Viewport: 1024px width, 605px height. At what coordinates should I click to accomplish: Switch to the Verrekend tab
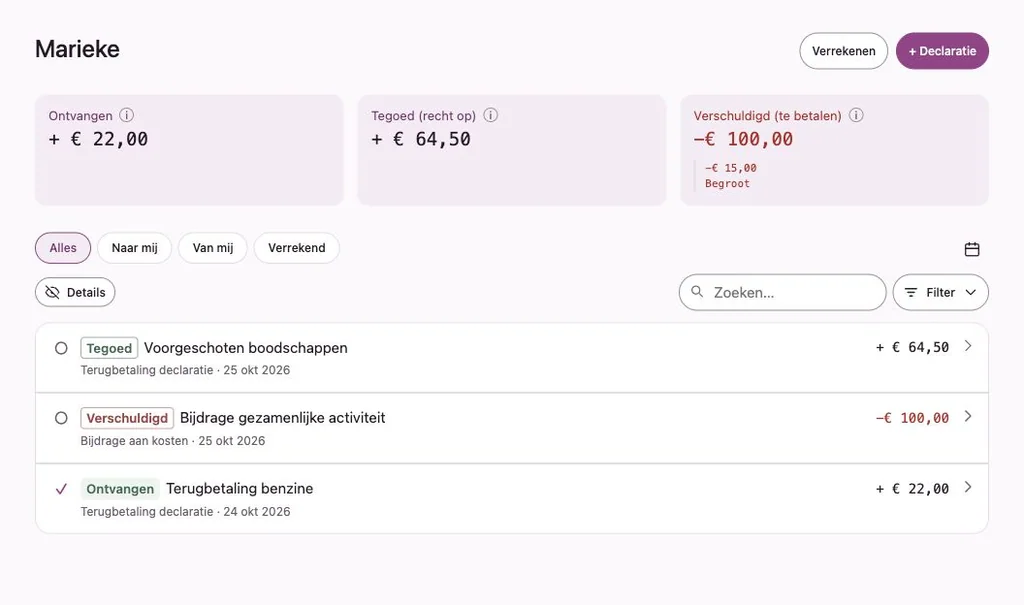coord(296,248)
